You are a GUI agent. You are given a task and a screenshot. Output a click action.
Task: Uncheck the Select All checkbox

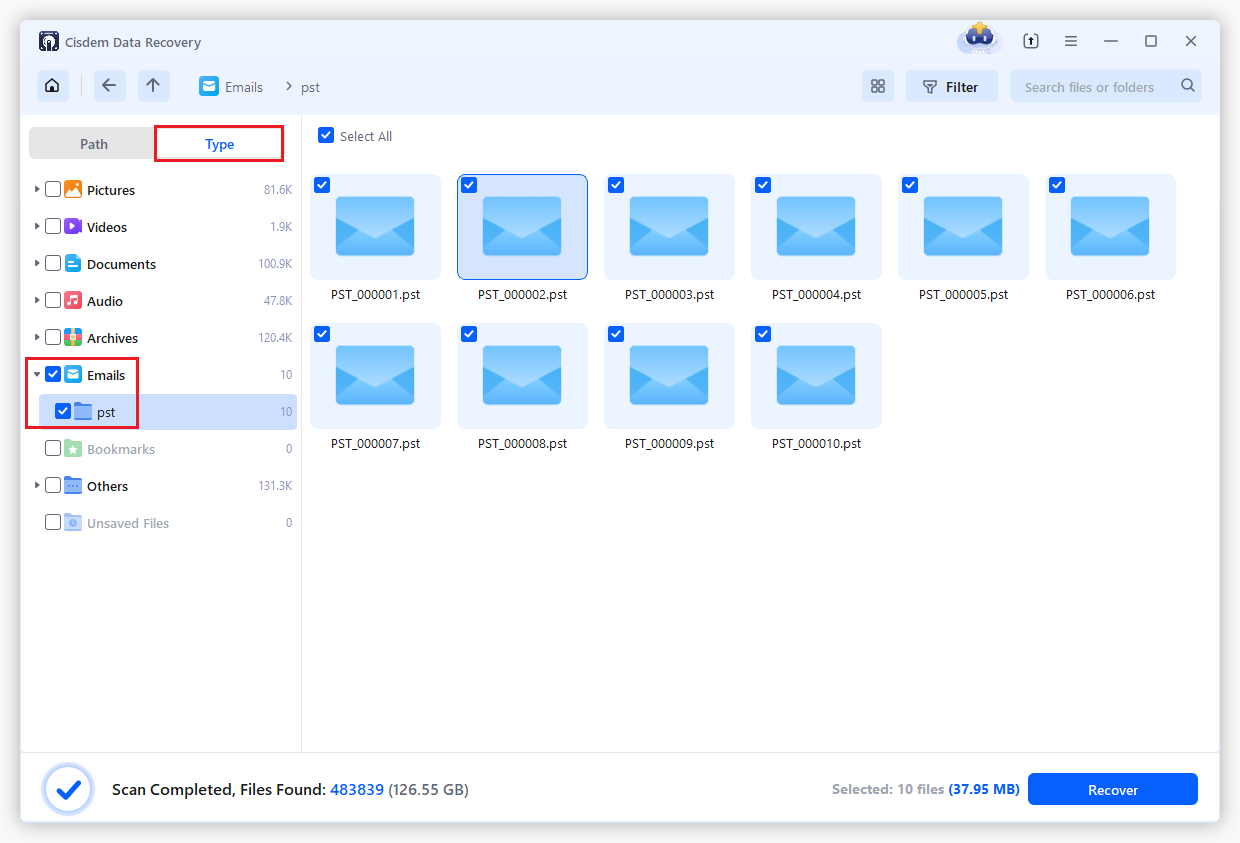325,135
